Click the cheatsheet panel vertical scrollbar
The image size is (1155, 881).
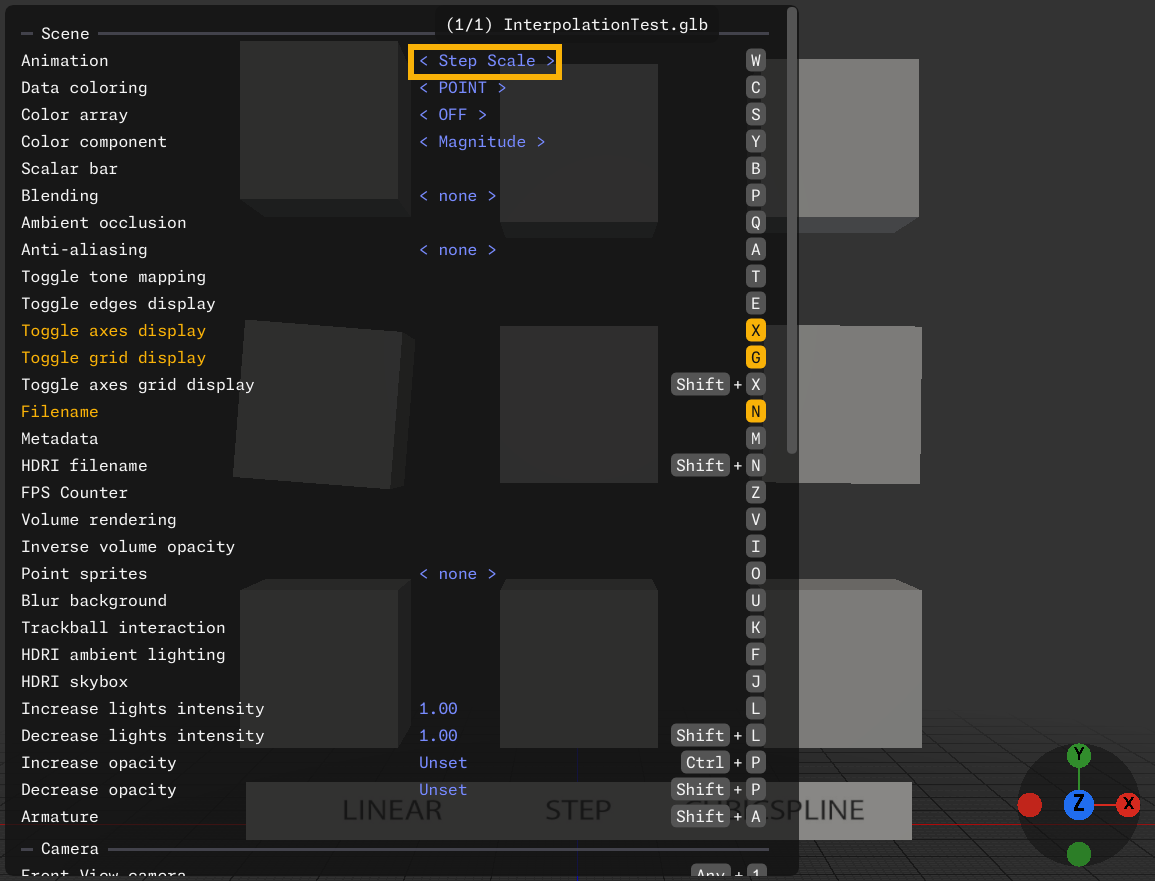pos(792,230)
